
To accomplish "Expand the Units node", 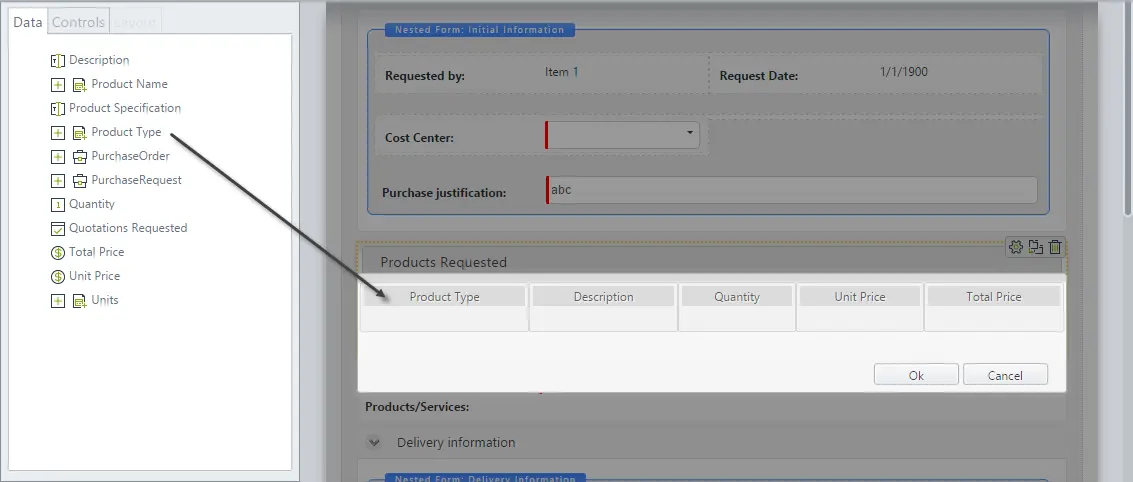I will (x=58, y=301).
